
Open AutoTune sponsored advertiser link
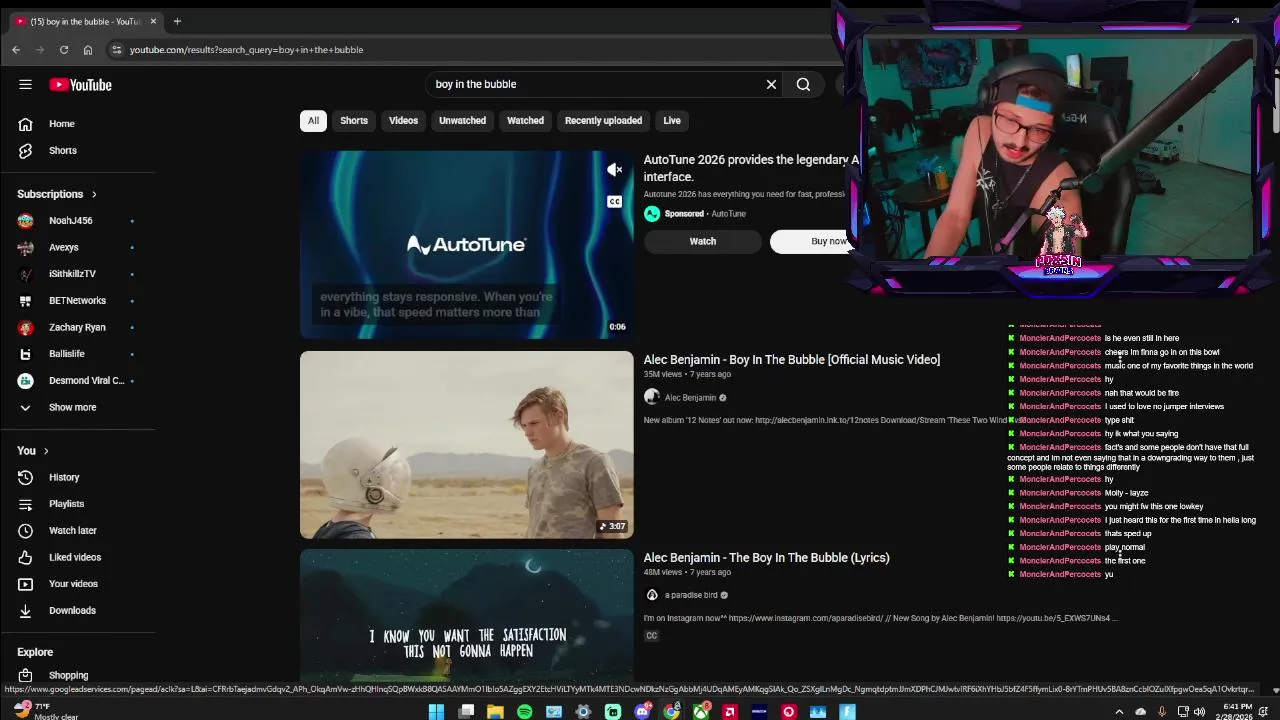728,214
